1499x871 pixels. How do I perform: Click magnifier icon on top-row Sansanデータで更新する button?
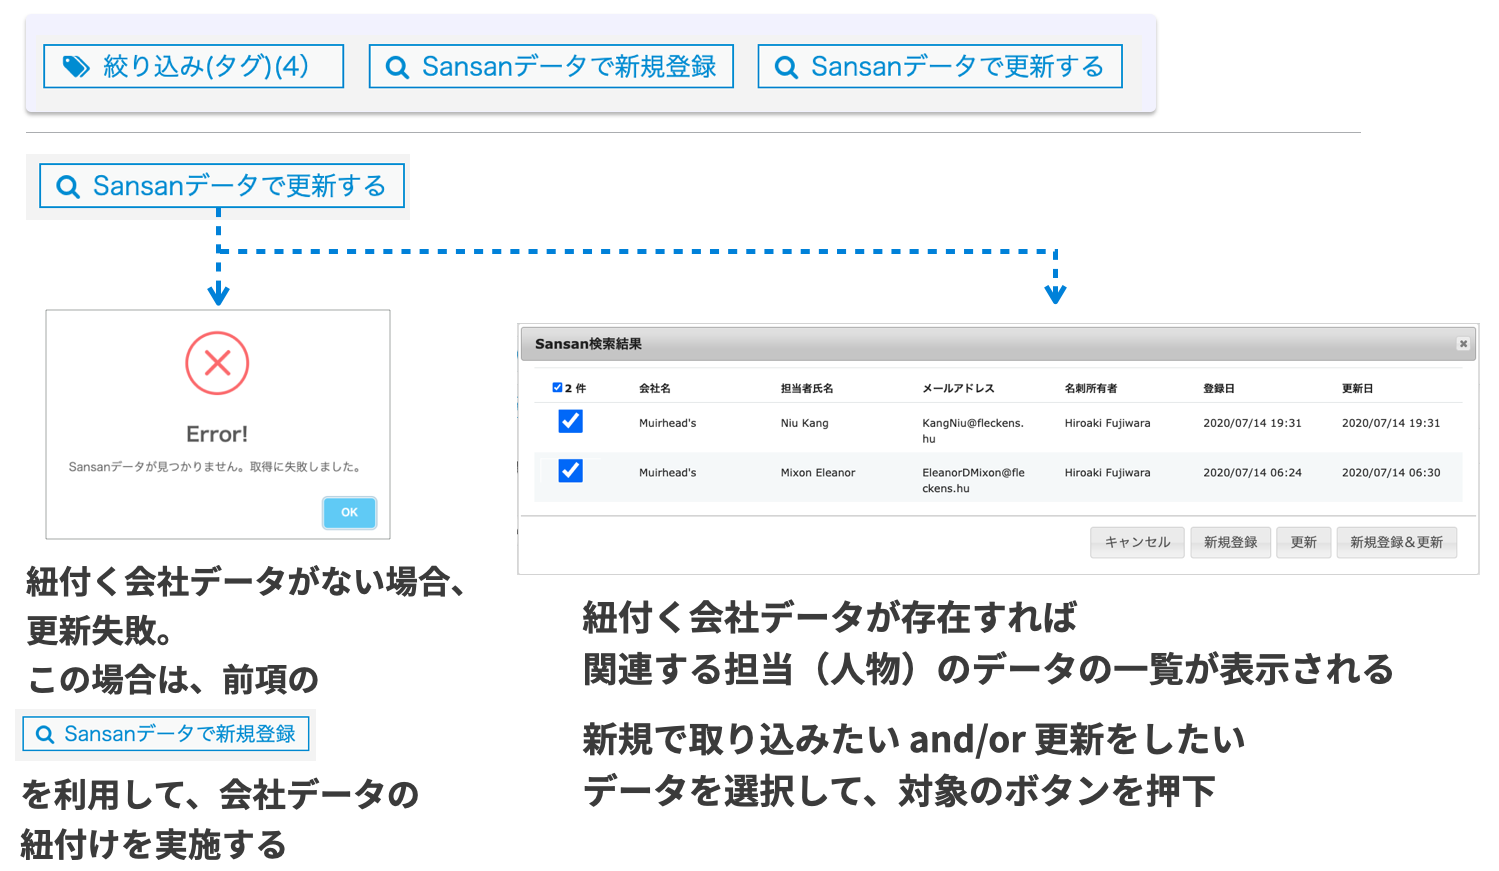(786, 67)
